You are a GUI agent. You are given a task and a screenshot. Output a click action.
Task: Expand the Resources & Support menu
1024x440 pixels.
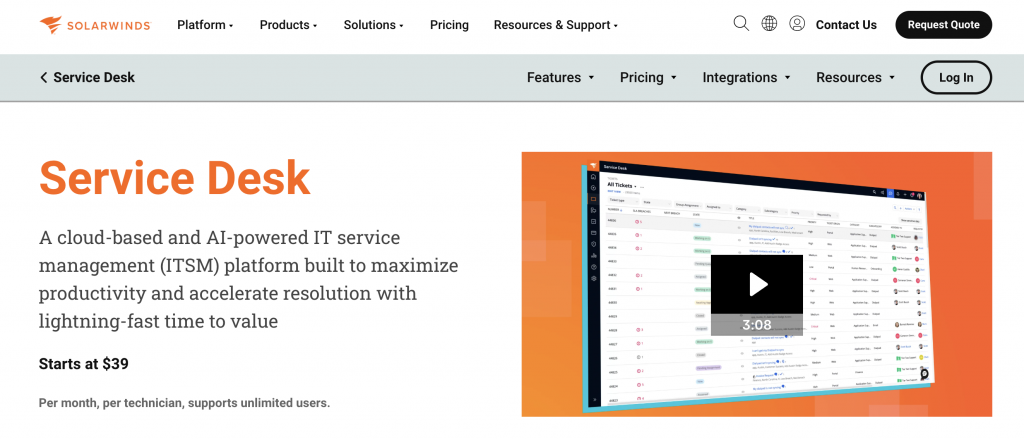tap(556, 25)
